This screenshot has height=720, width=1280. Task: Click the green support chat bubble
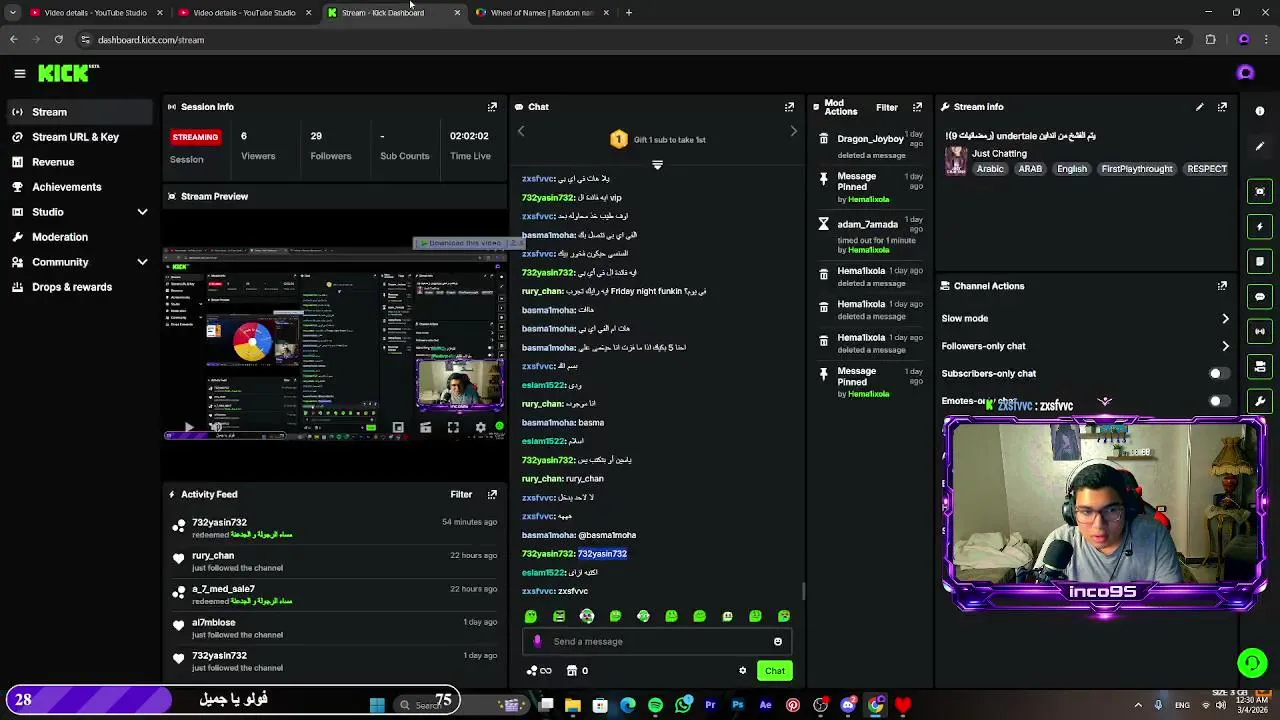click(x=1252, y=662)
